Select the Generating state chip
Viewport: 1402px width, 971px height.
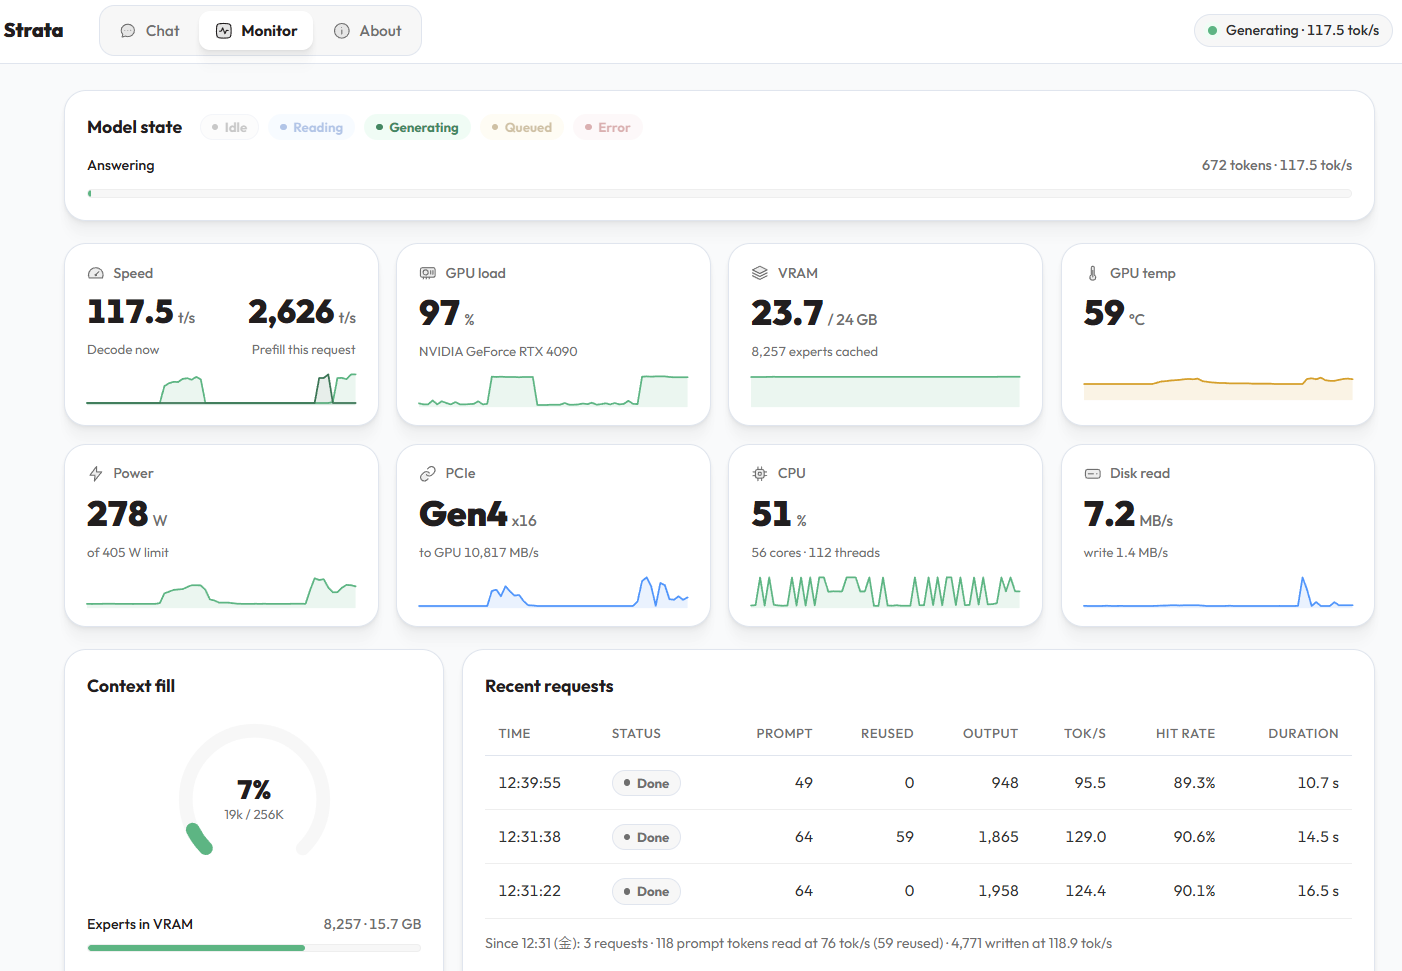tap(417, 127)
